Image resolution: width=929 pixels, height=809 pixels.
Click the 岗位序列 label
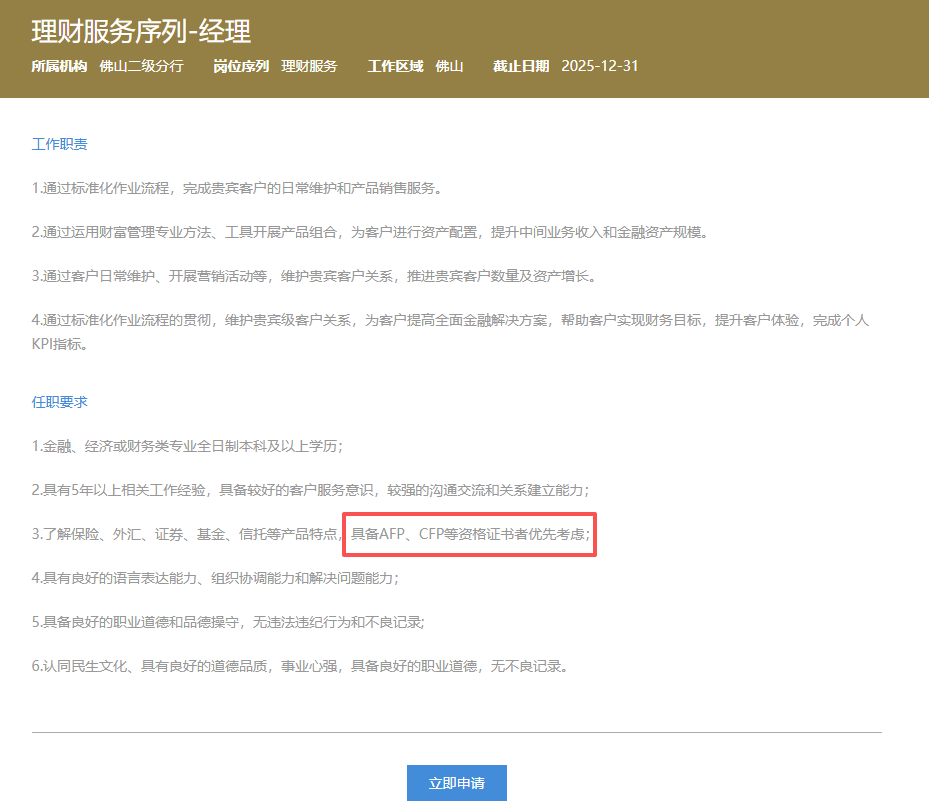[x=241, y=66]
